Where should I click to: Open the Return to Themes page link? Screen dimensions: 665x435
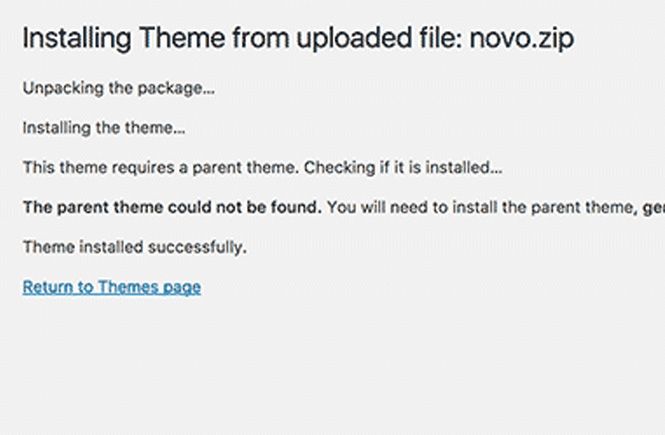pyautogui.click(x=112, y=287)
